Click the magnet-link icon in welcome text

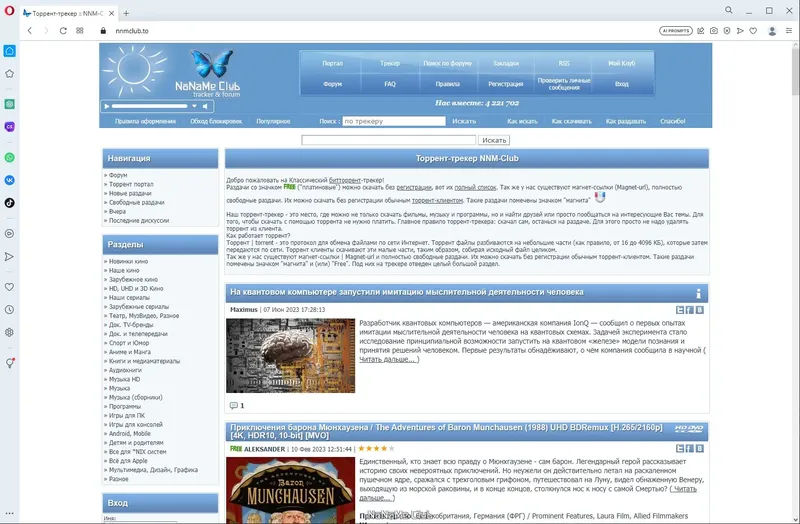(600, 197)
